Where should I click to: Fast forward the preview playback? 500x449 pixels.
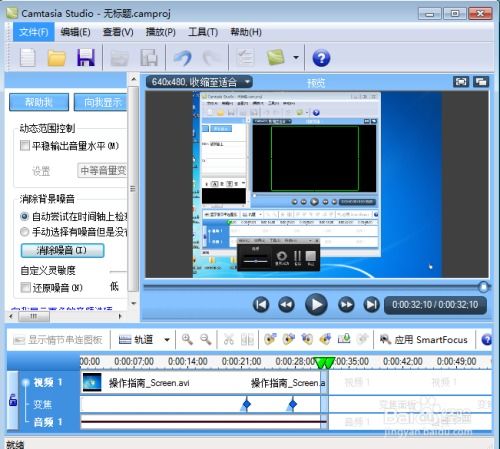(346, 305)
